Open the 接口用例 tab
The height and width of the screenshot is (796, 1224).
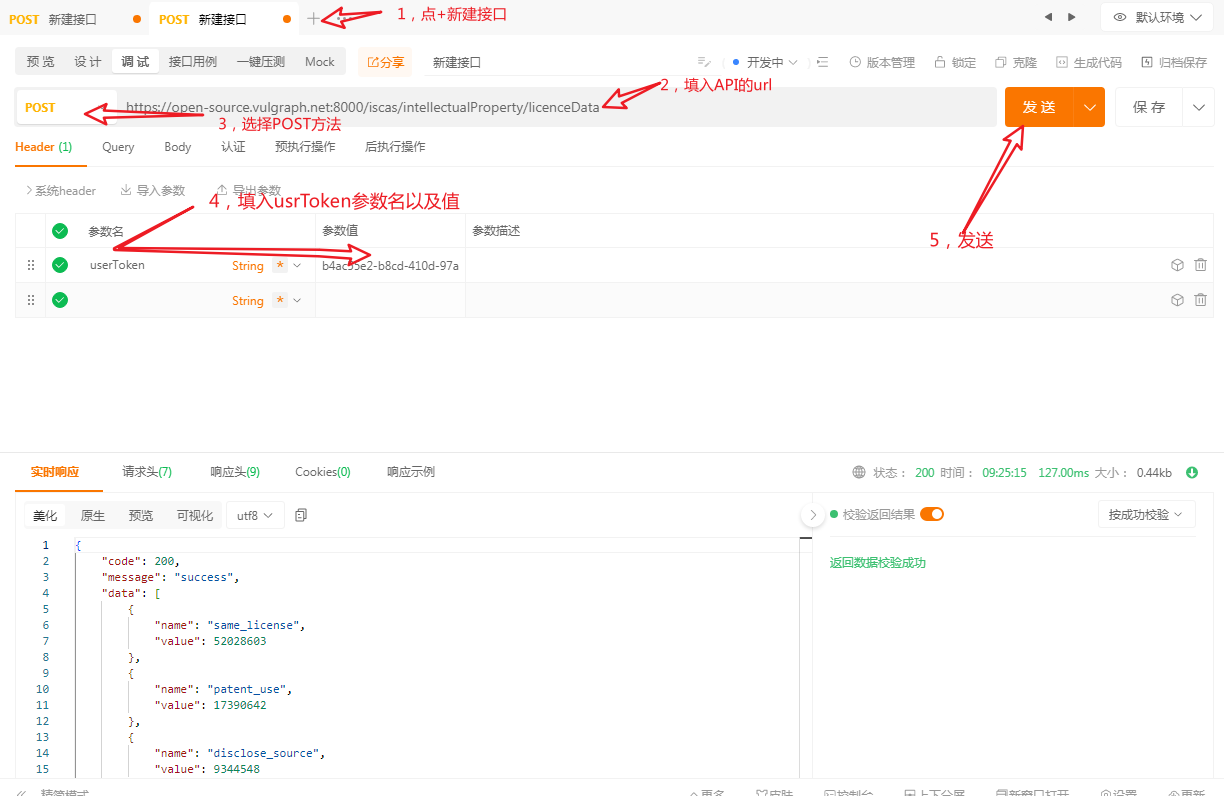click(x=193, y=62)
